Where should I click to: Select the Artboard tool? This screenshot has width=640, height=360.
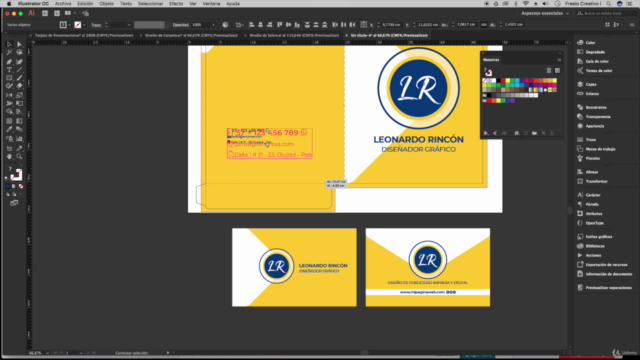click(x=9, y=148)
